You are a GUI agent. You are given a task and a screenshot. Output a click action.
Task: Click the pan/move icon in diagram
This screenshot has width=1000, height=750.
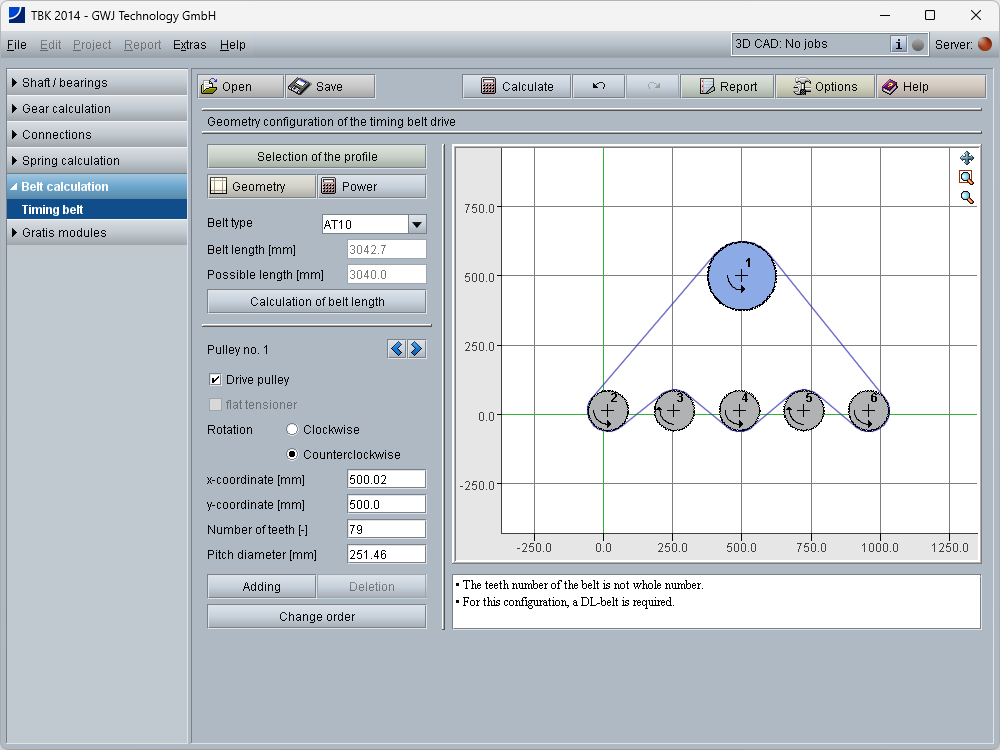966,158
